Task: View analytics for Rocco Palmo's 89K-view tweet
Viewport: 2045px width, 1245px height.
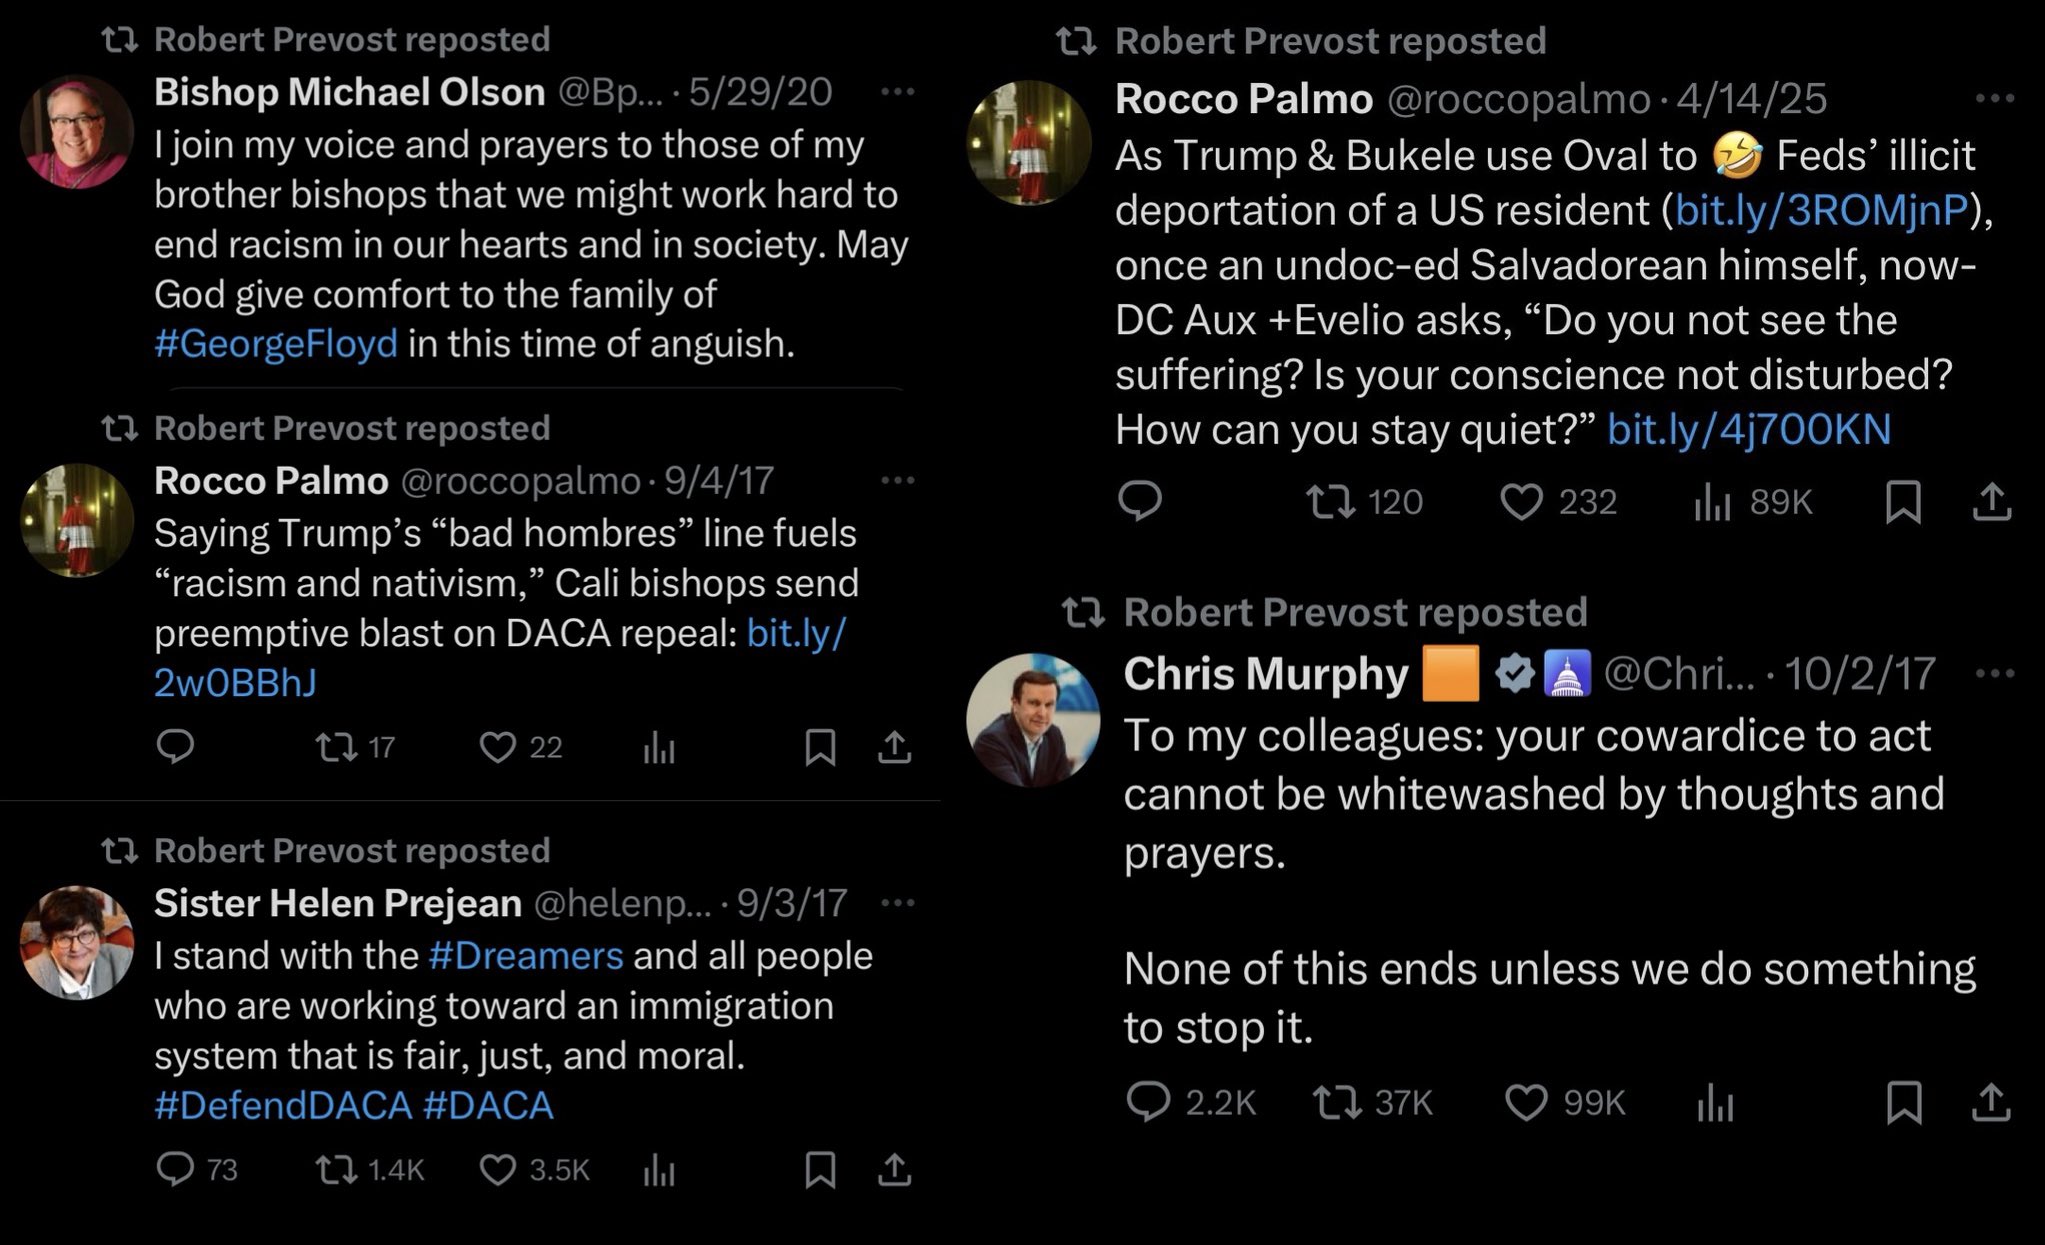Action: [x=1712, y=503]
